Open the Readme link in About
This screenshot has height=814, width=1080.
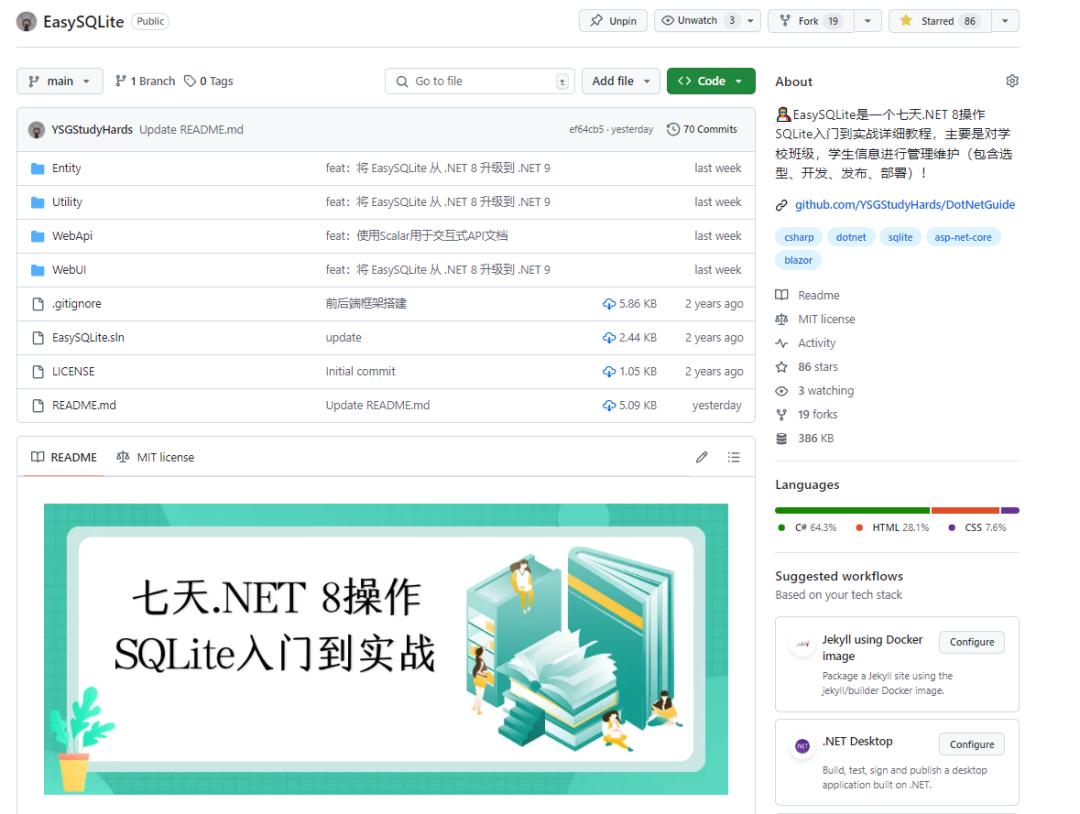point(819,295)
